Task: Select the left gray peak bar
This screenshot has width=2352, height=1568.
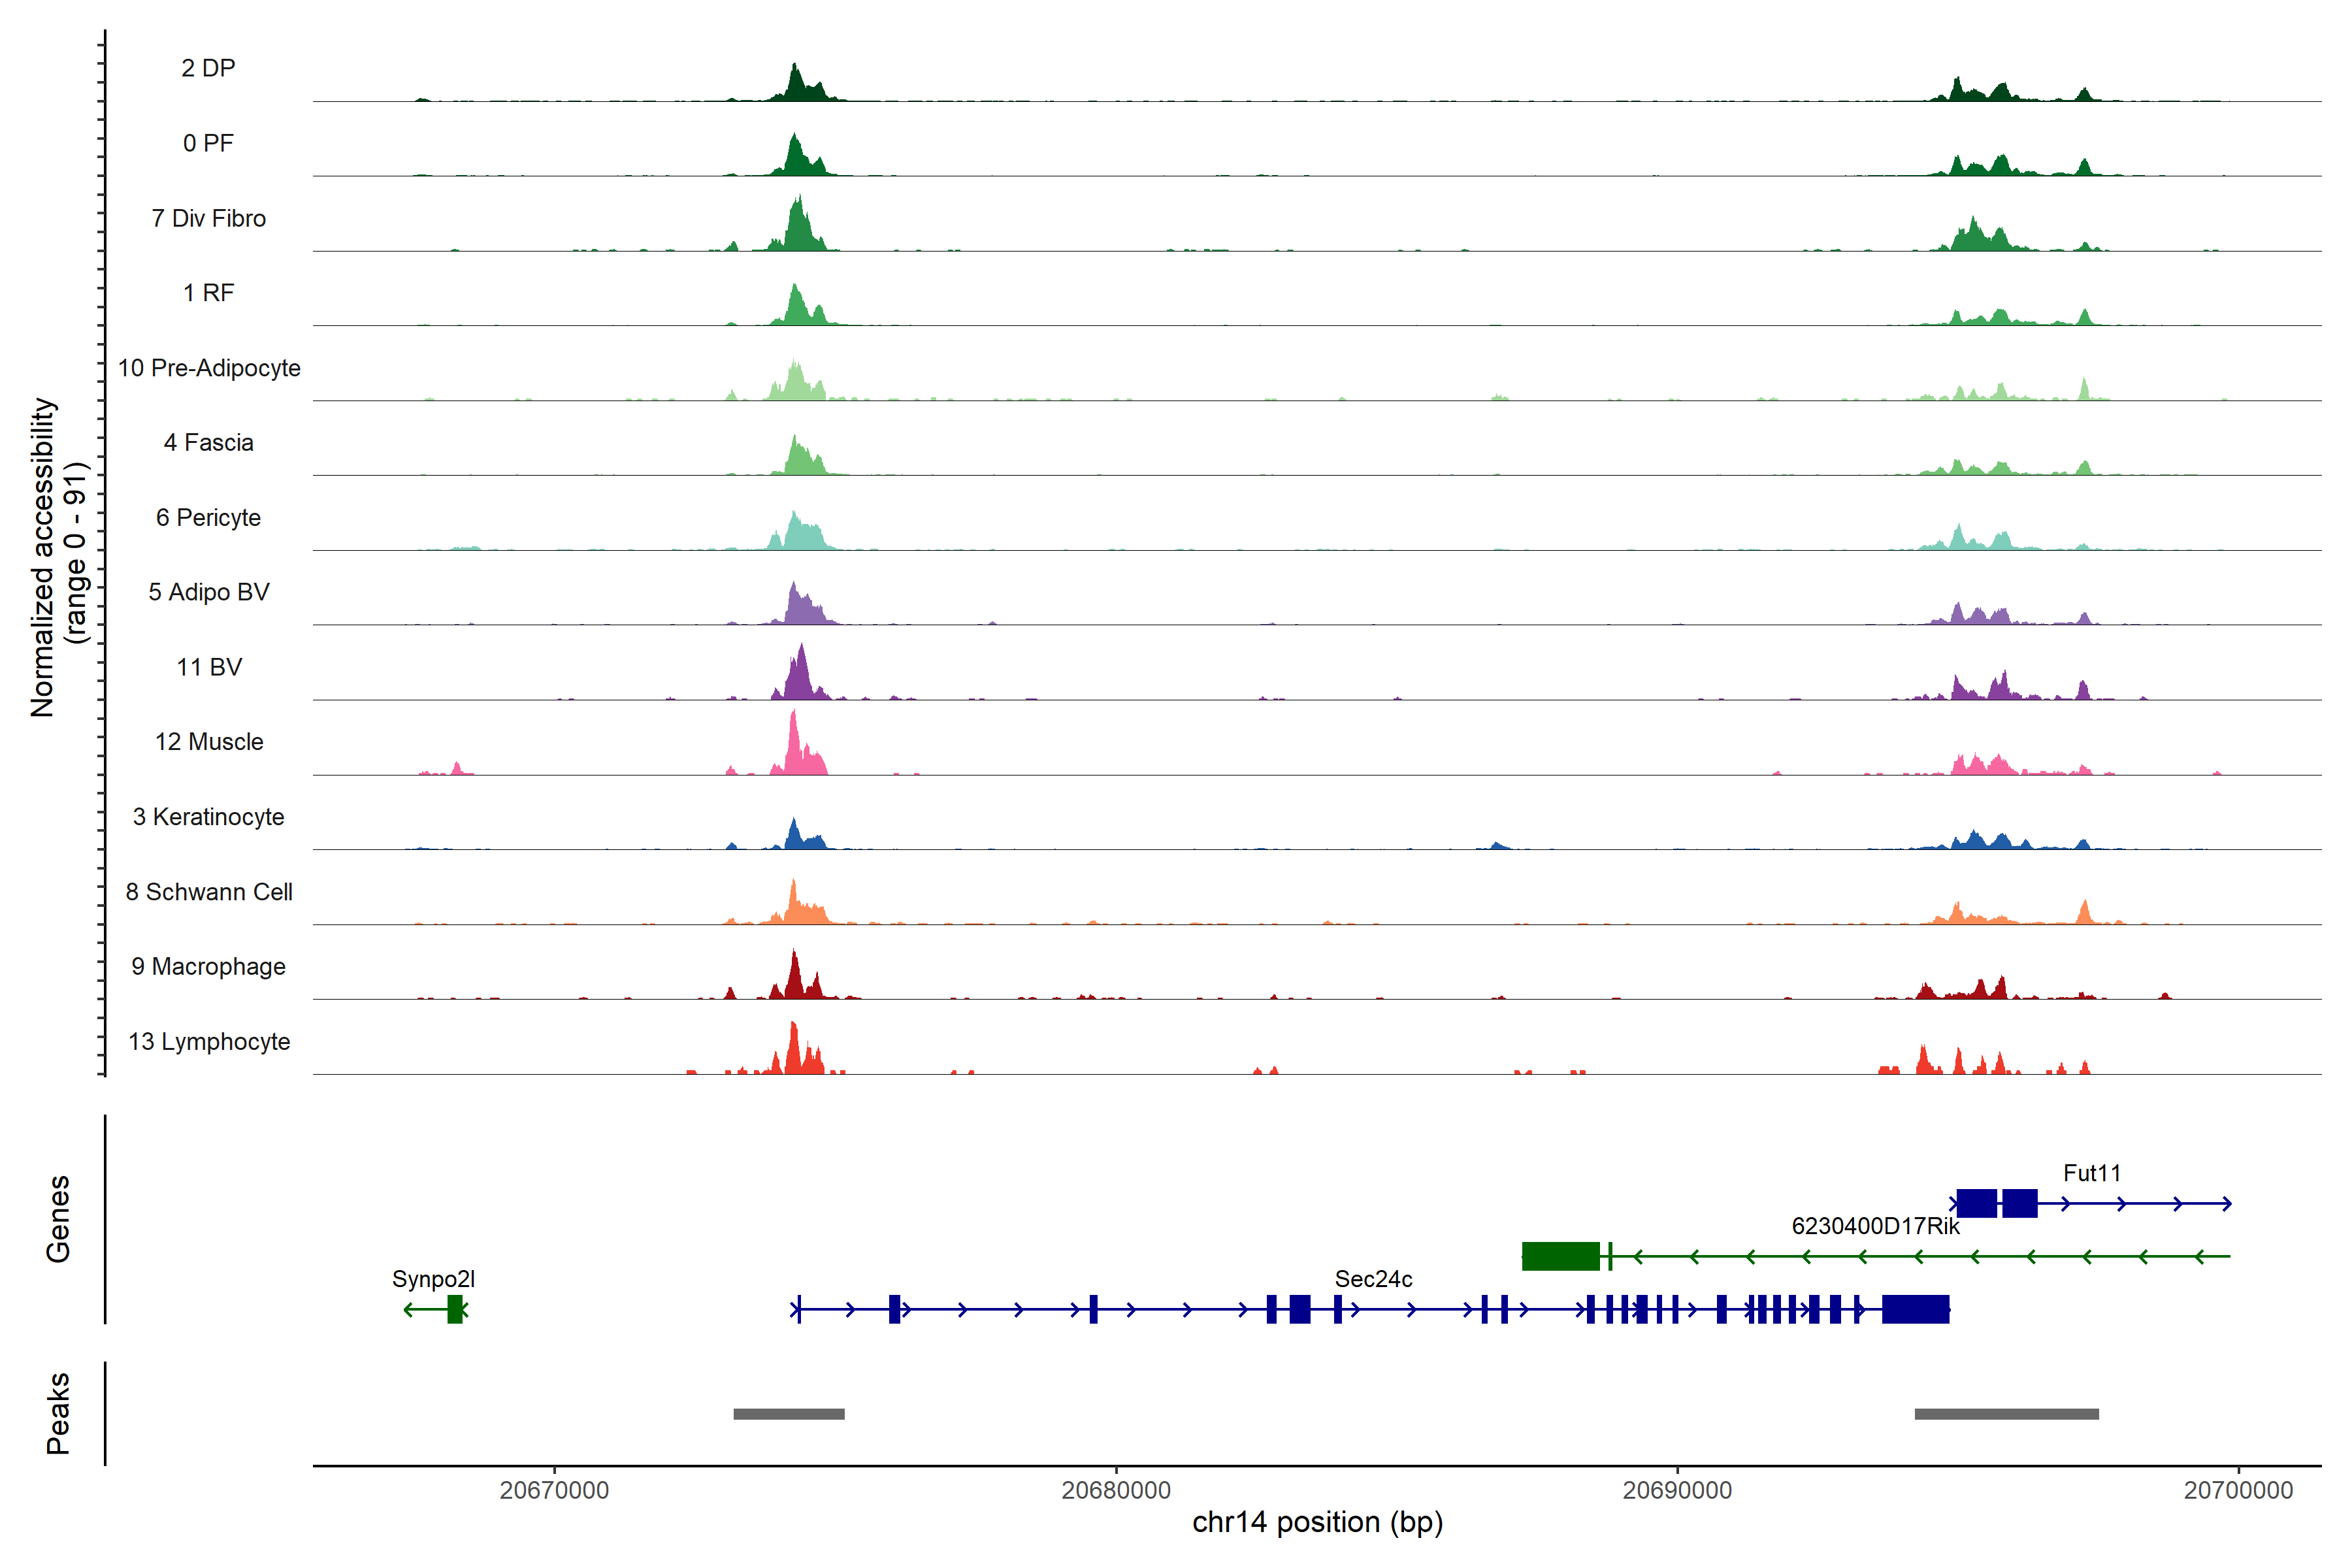Action: coord(789,1414)
